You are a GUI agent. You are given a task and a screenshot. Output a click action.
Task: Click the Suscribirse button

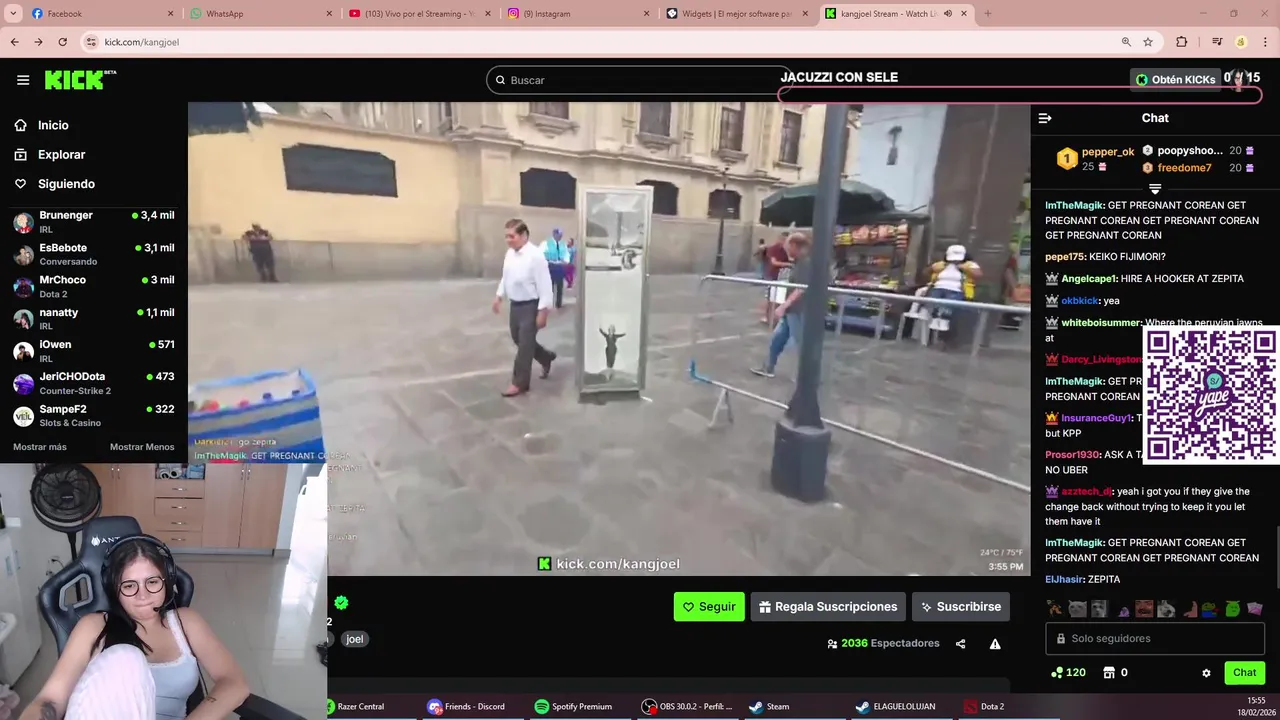[x=961, y=607]
